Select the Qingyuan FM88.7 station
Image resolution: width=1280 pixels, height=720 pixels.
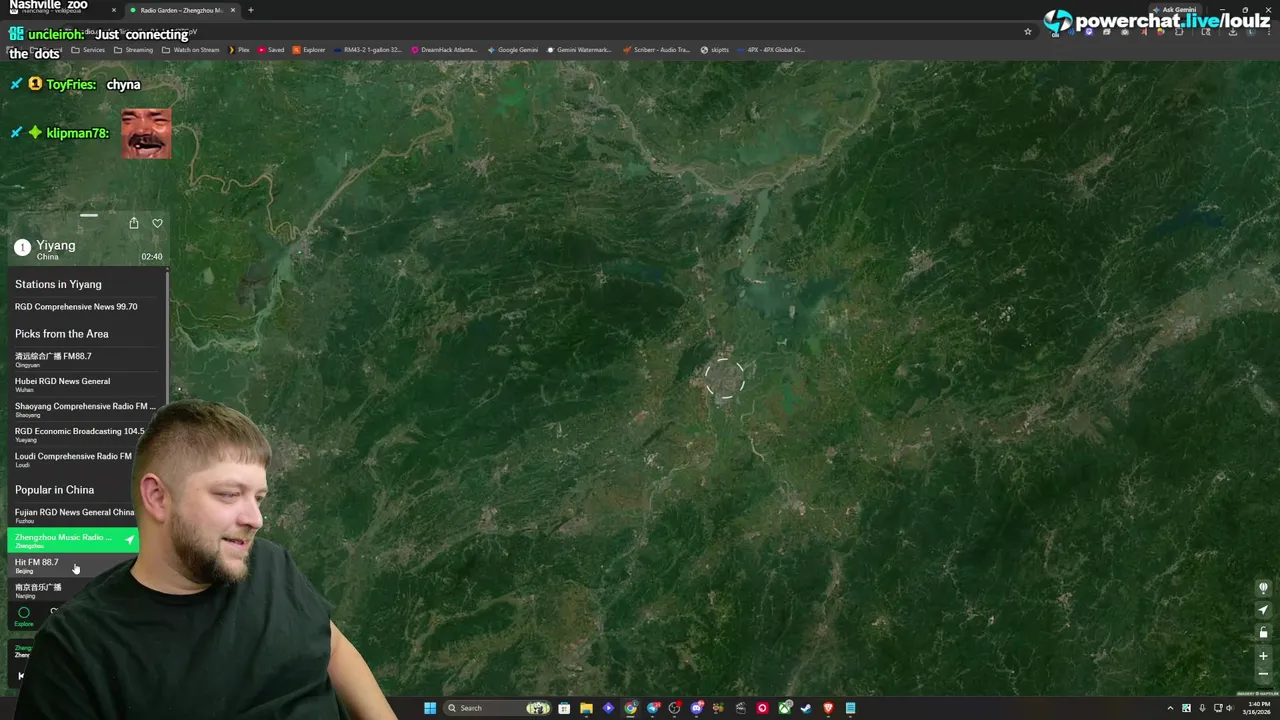(86, 360)
